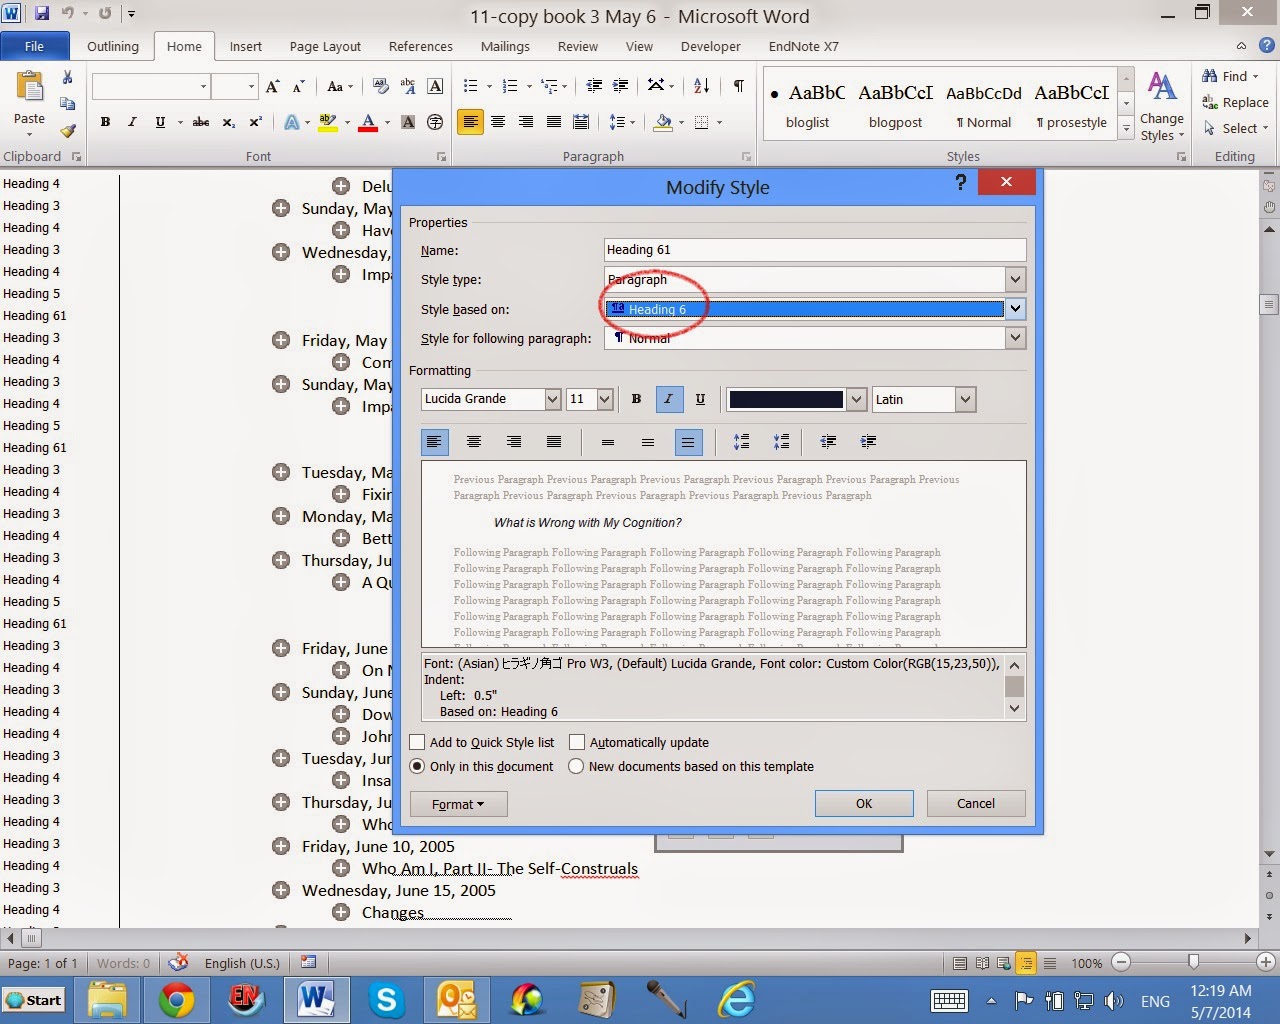The width and height of the screenshot is (1280, 1024).
Task: Click the Subscript icon
Action: pos(229,122)
